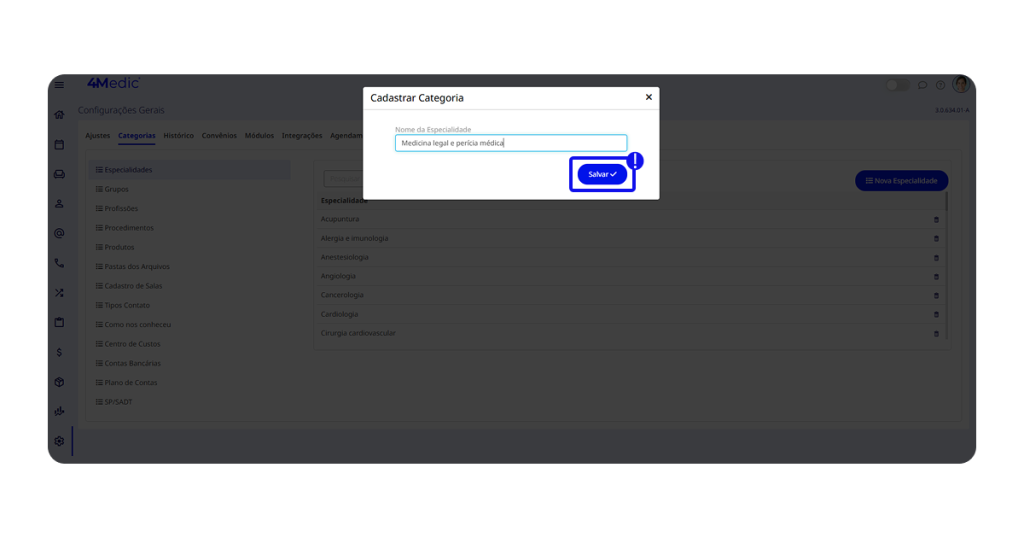The image size is (1024, 538).
Task: Switch to the Convênios tab
Action: coord(219,136)
